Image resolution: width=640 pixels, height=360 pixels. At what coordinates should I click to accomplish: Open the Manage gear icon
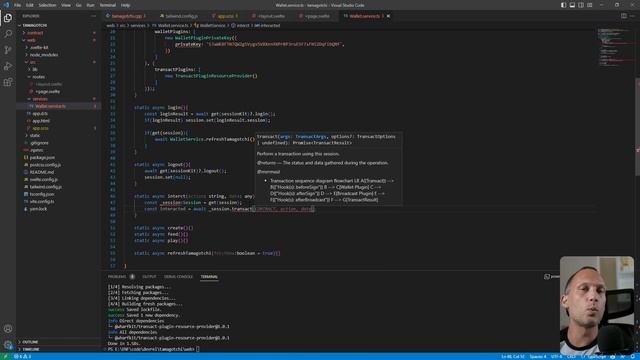[x=8, y=345]
